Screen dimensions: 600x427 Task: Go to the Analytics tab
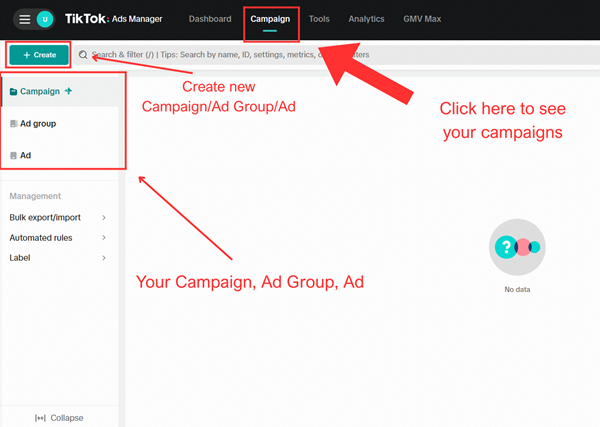point(366,19)
